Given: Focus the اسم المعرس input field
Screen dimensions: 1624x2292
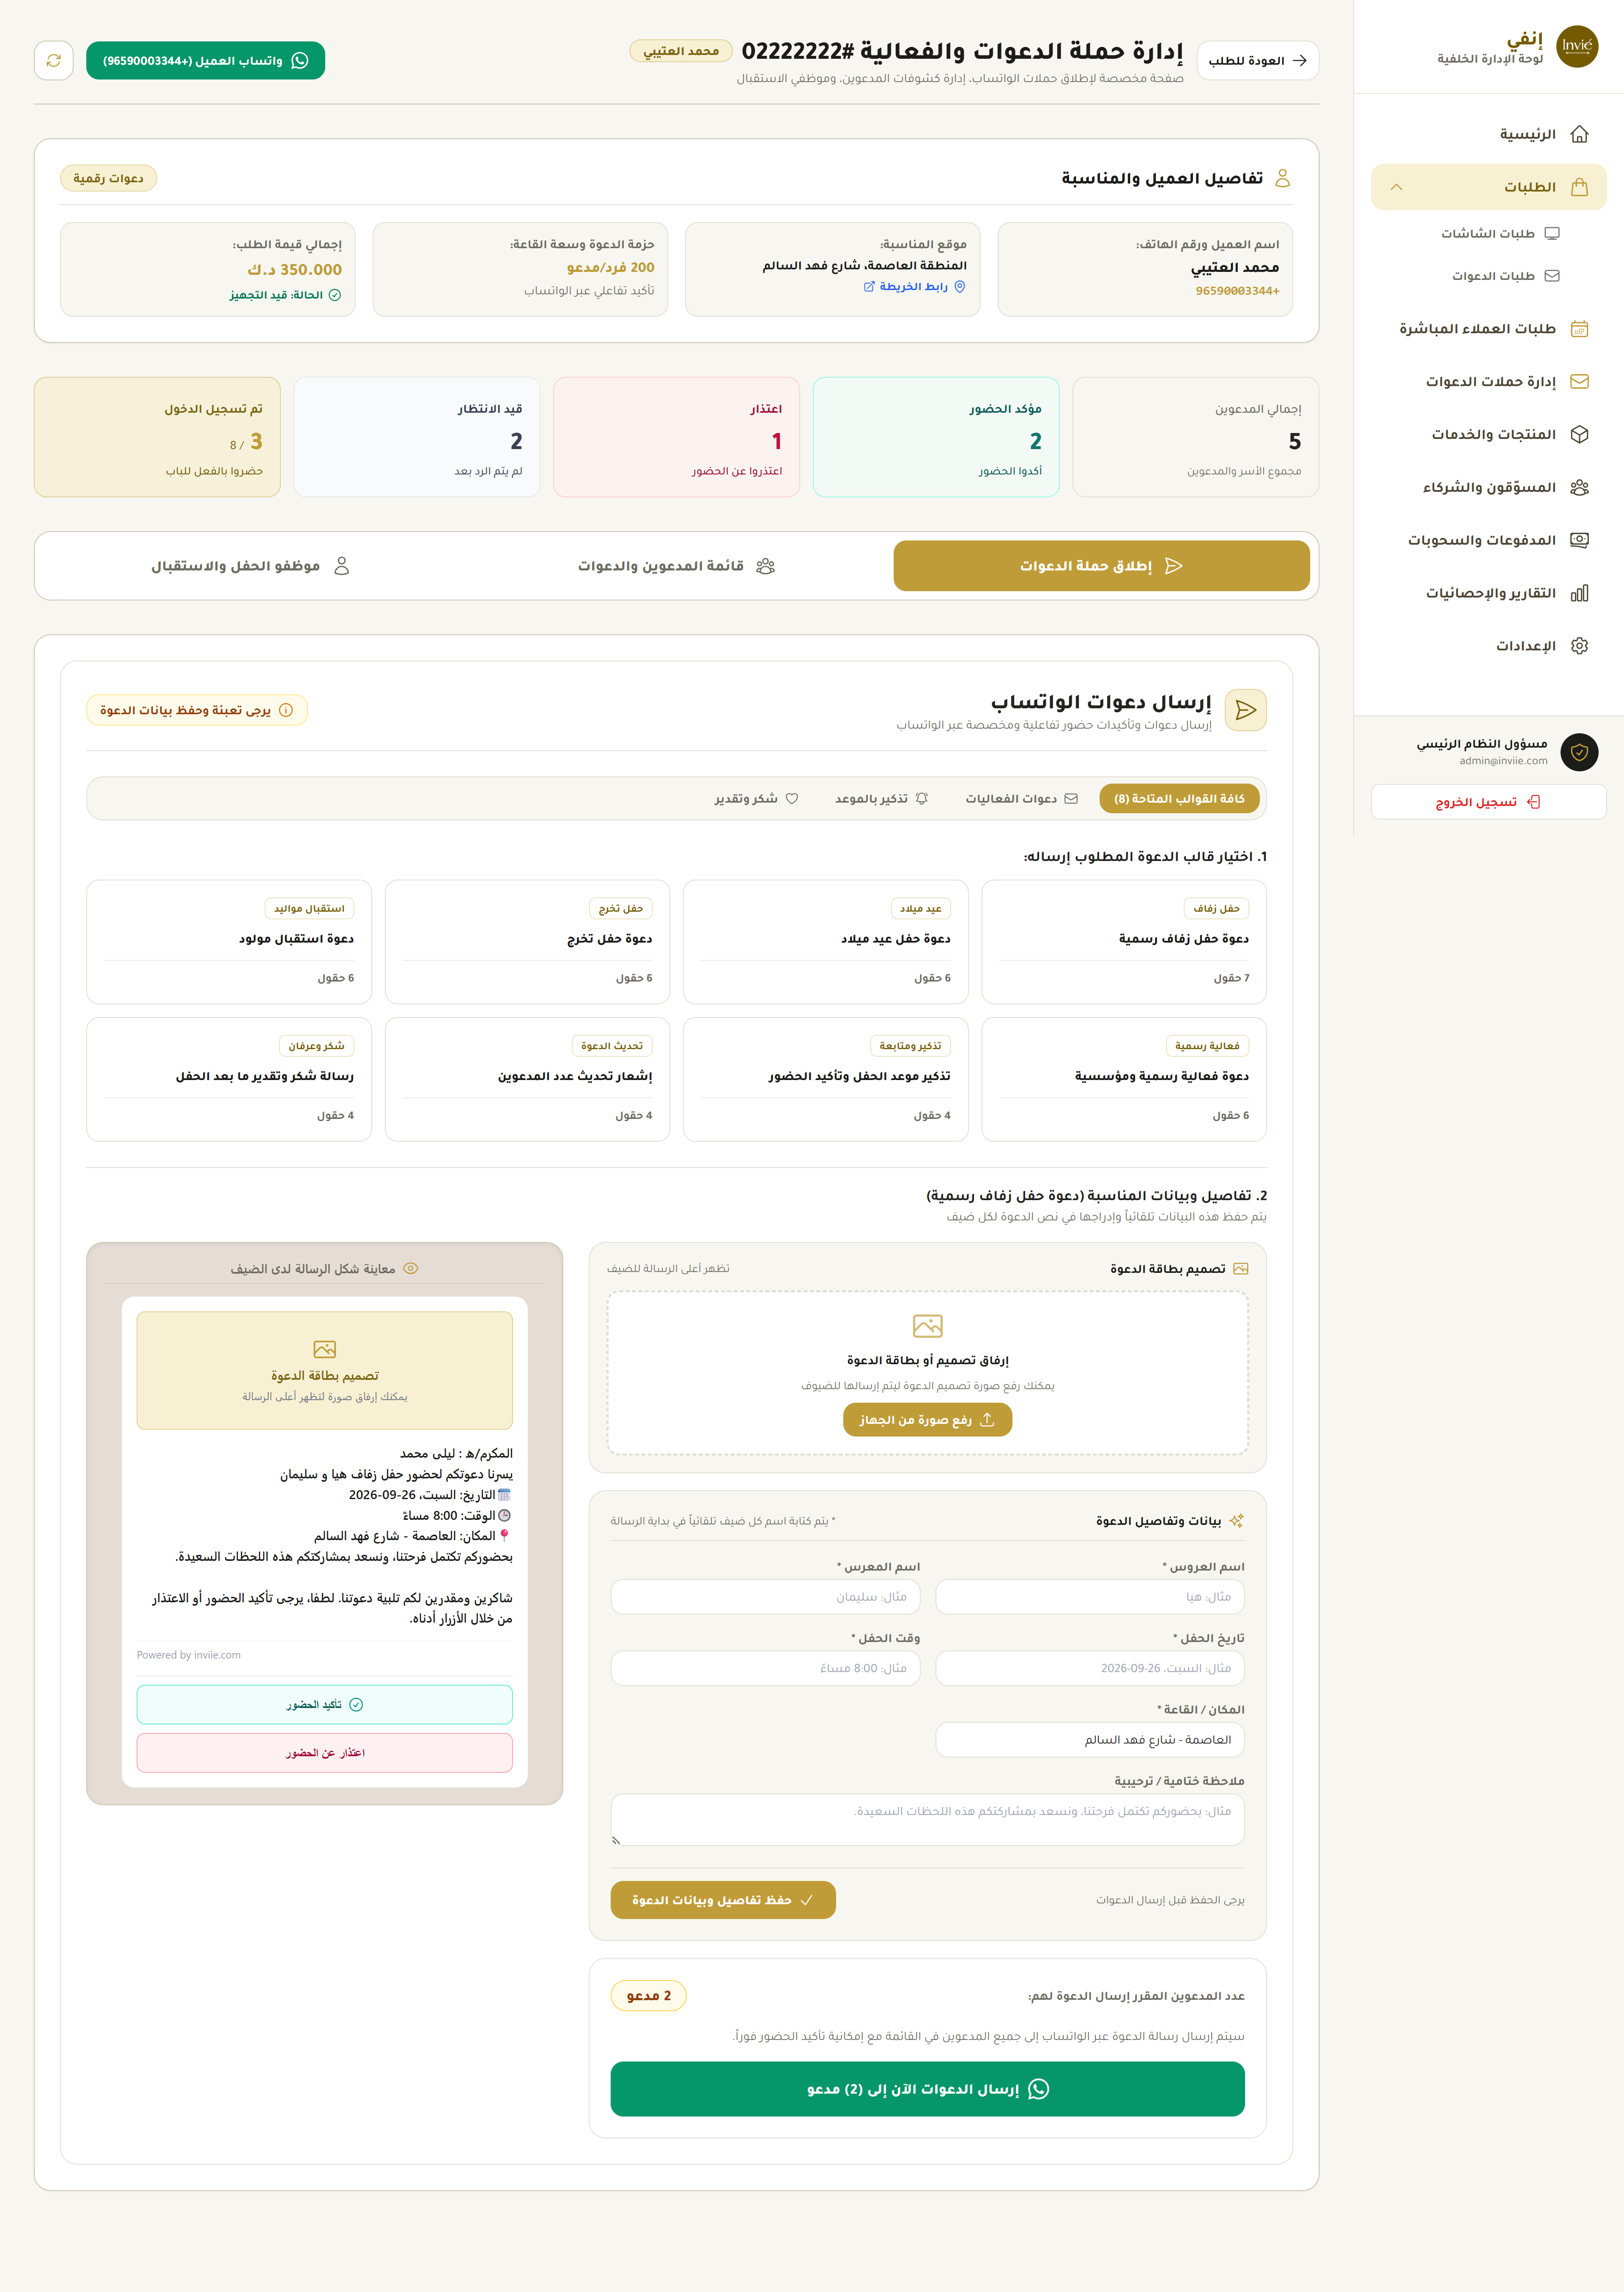Looking at the screenshot, I should [x=766, y=1597].
